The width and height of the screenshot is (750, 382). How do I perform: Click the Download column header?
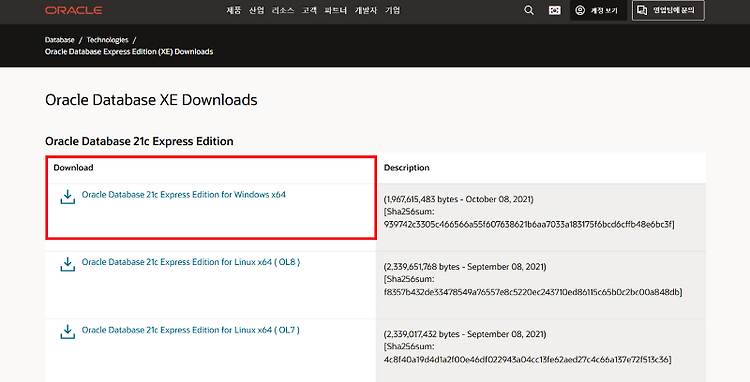[x=73, y=167]
